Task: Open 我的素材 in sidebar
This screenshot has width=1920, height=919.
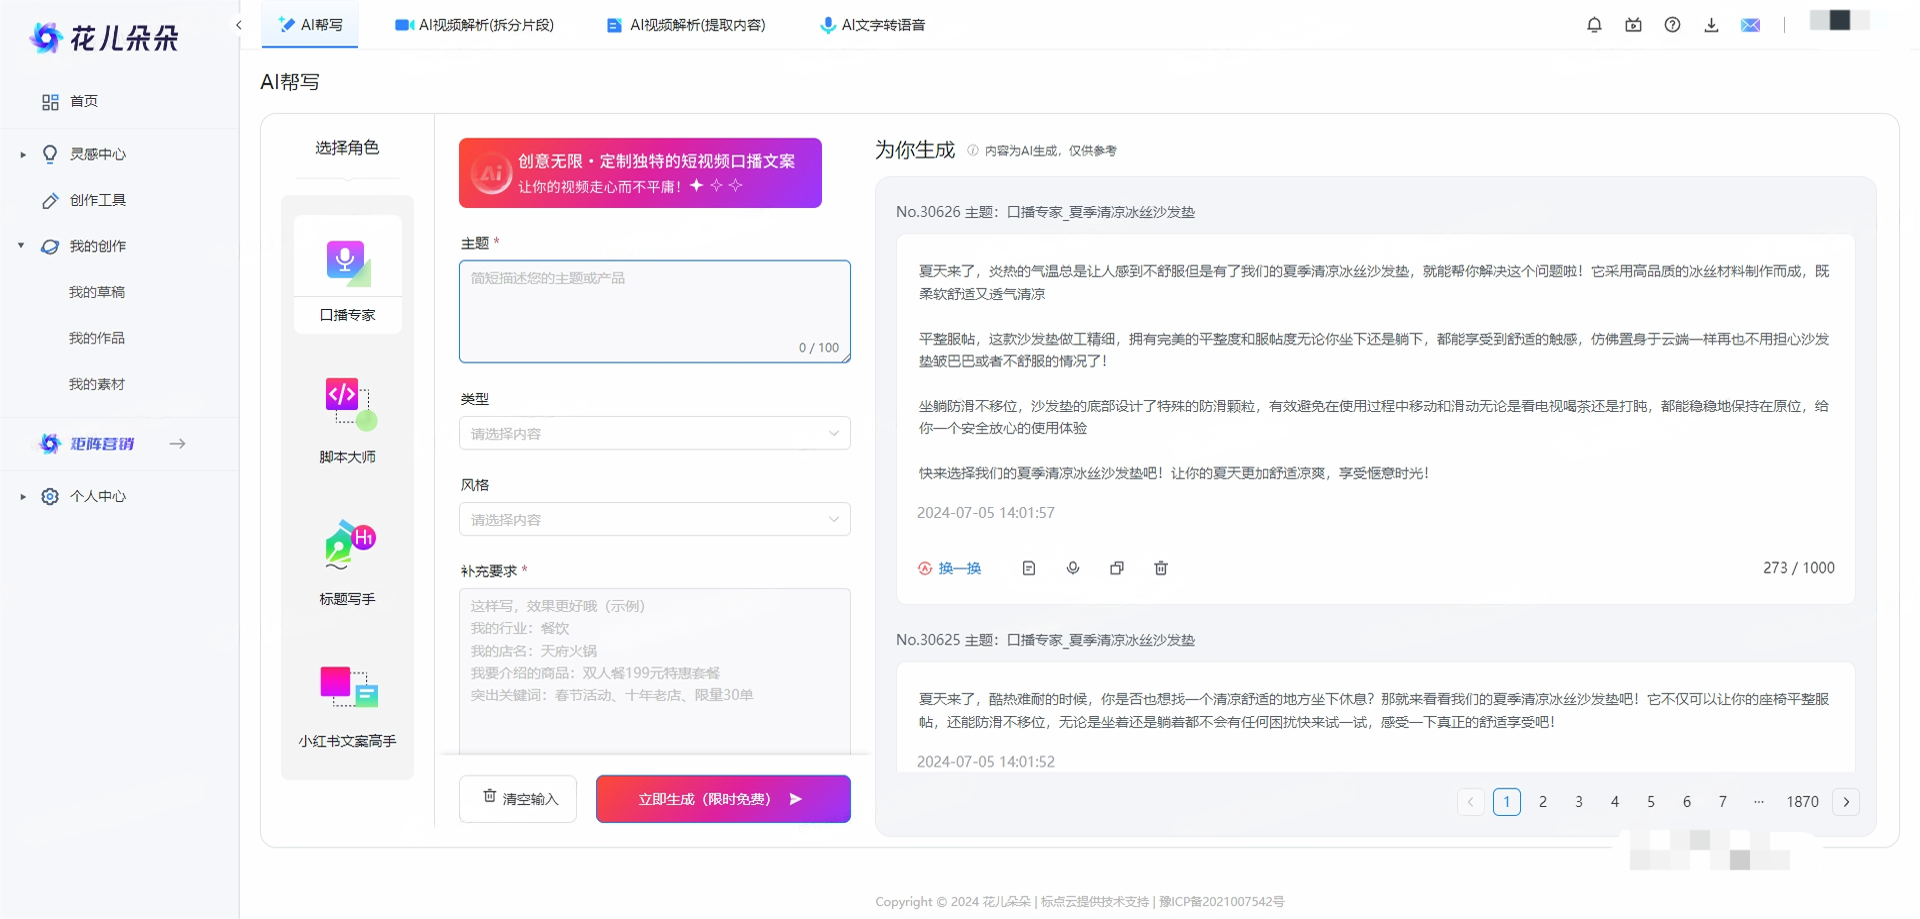Action: pos(97,384)
